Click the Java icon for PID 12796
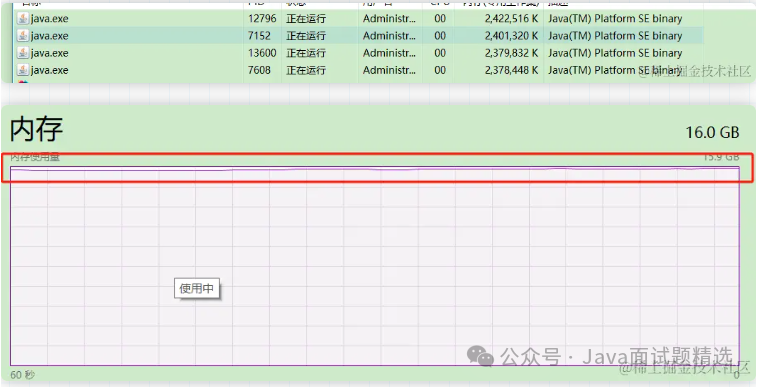 [x=23, y=19]
